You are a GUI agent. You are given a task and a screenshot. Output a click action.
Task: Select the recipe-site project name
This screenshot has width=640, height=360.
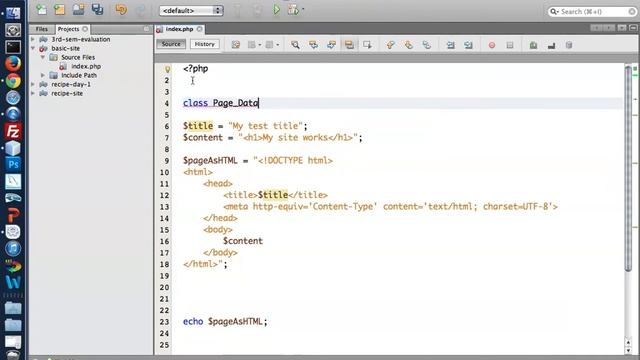67,93
